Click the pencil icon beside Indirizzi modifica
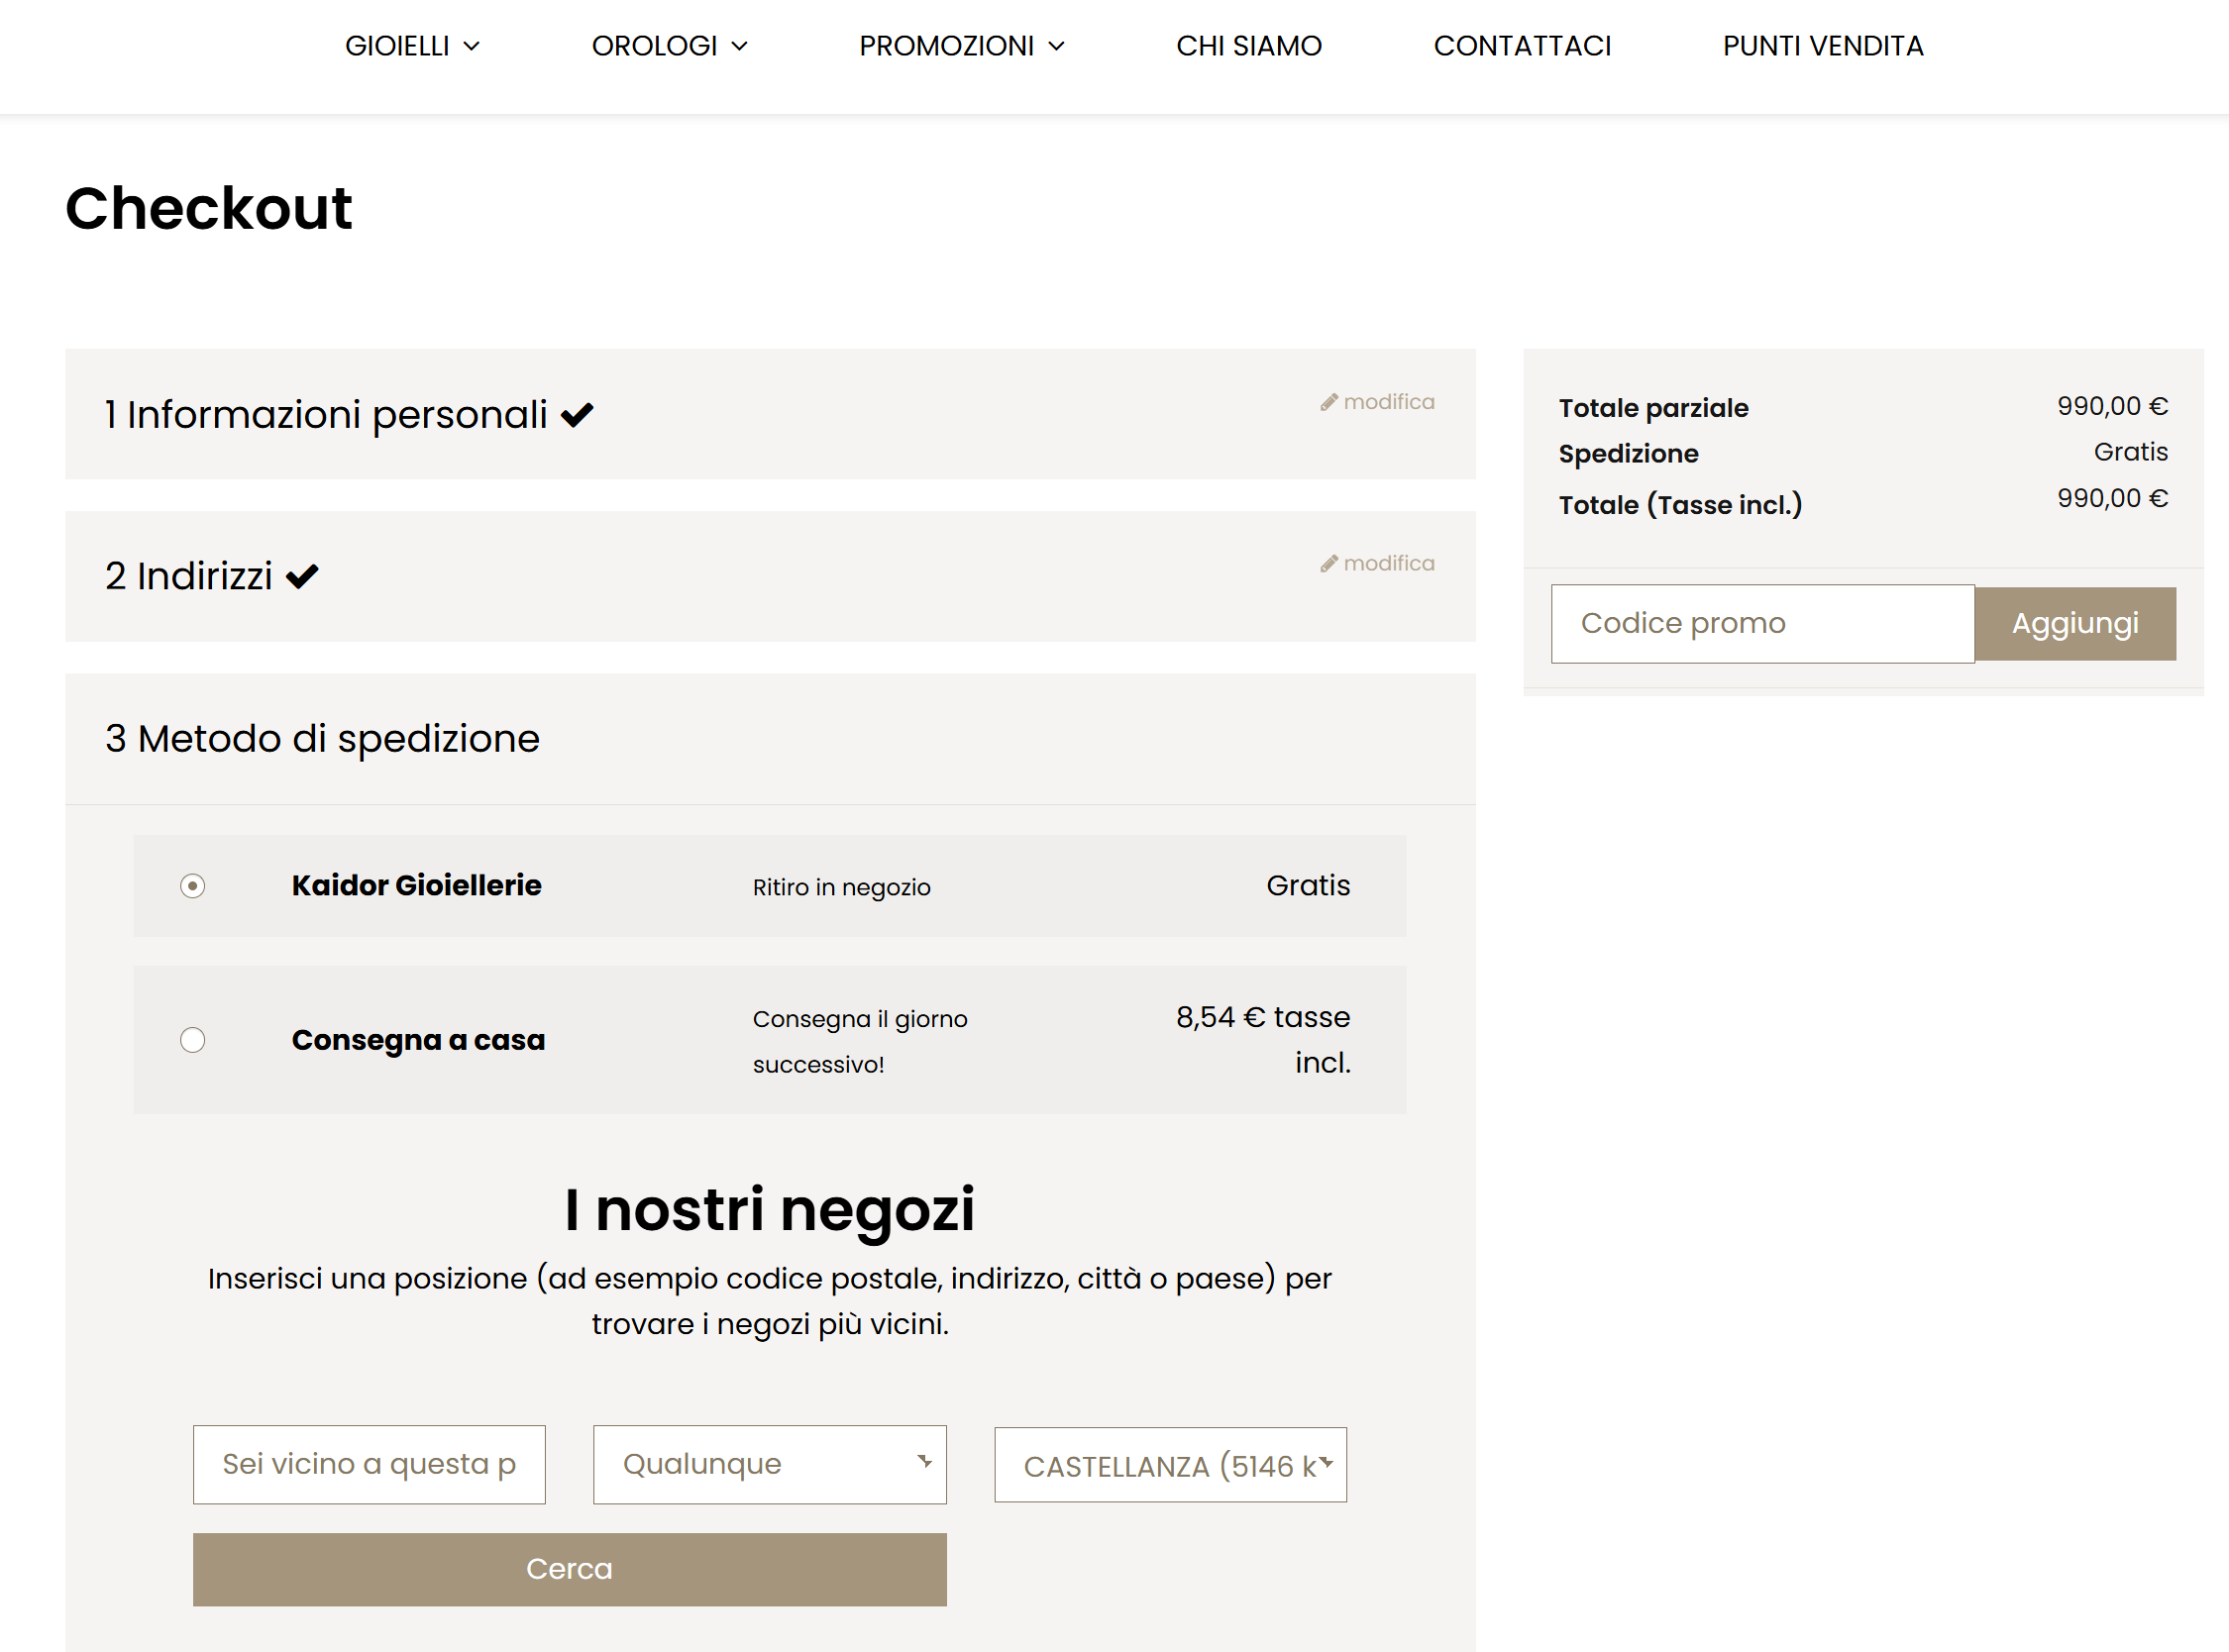The width and height of the screenshot is (2229, 1652). 1328,564
